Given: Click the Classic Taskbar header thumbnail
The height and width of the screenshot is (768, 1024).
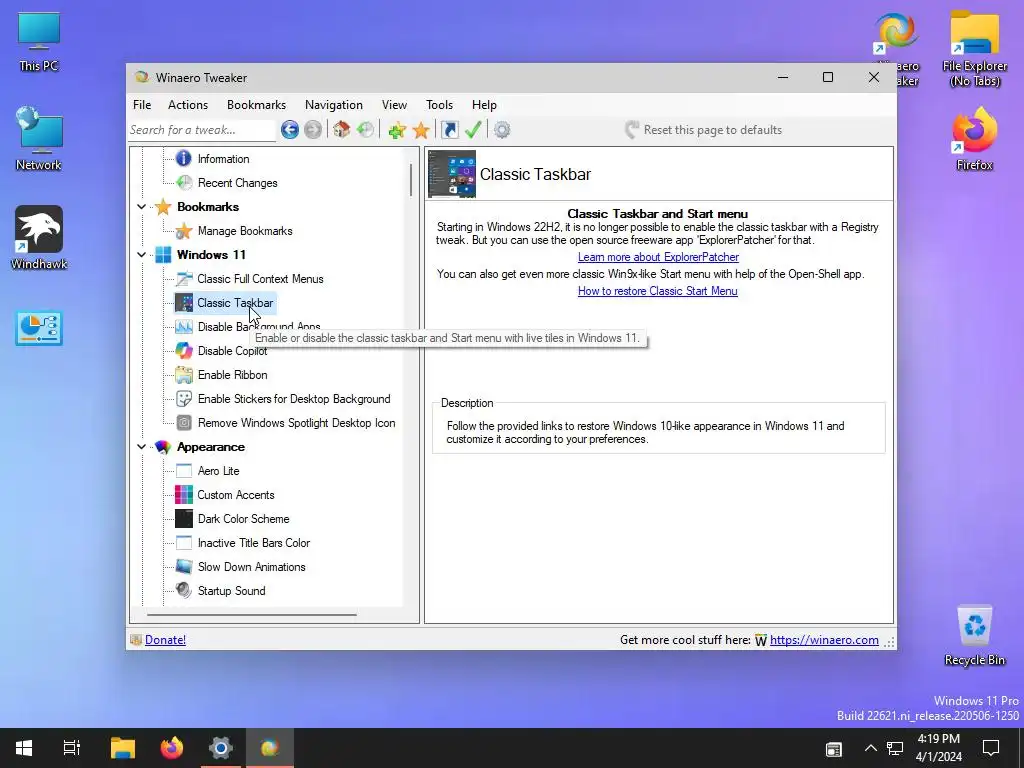Looking at the screenshot, I should 452,174.
